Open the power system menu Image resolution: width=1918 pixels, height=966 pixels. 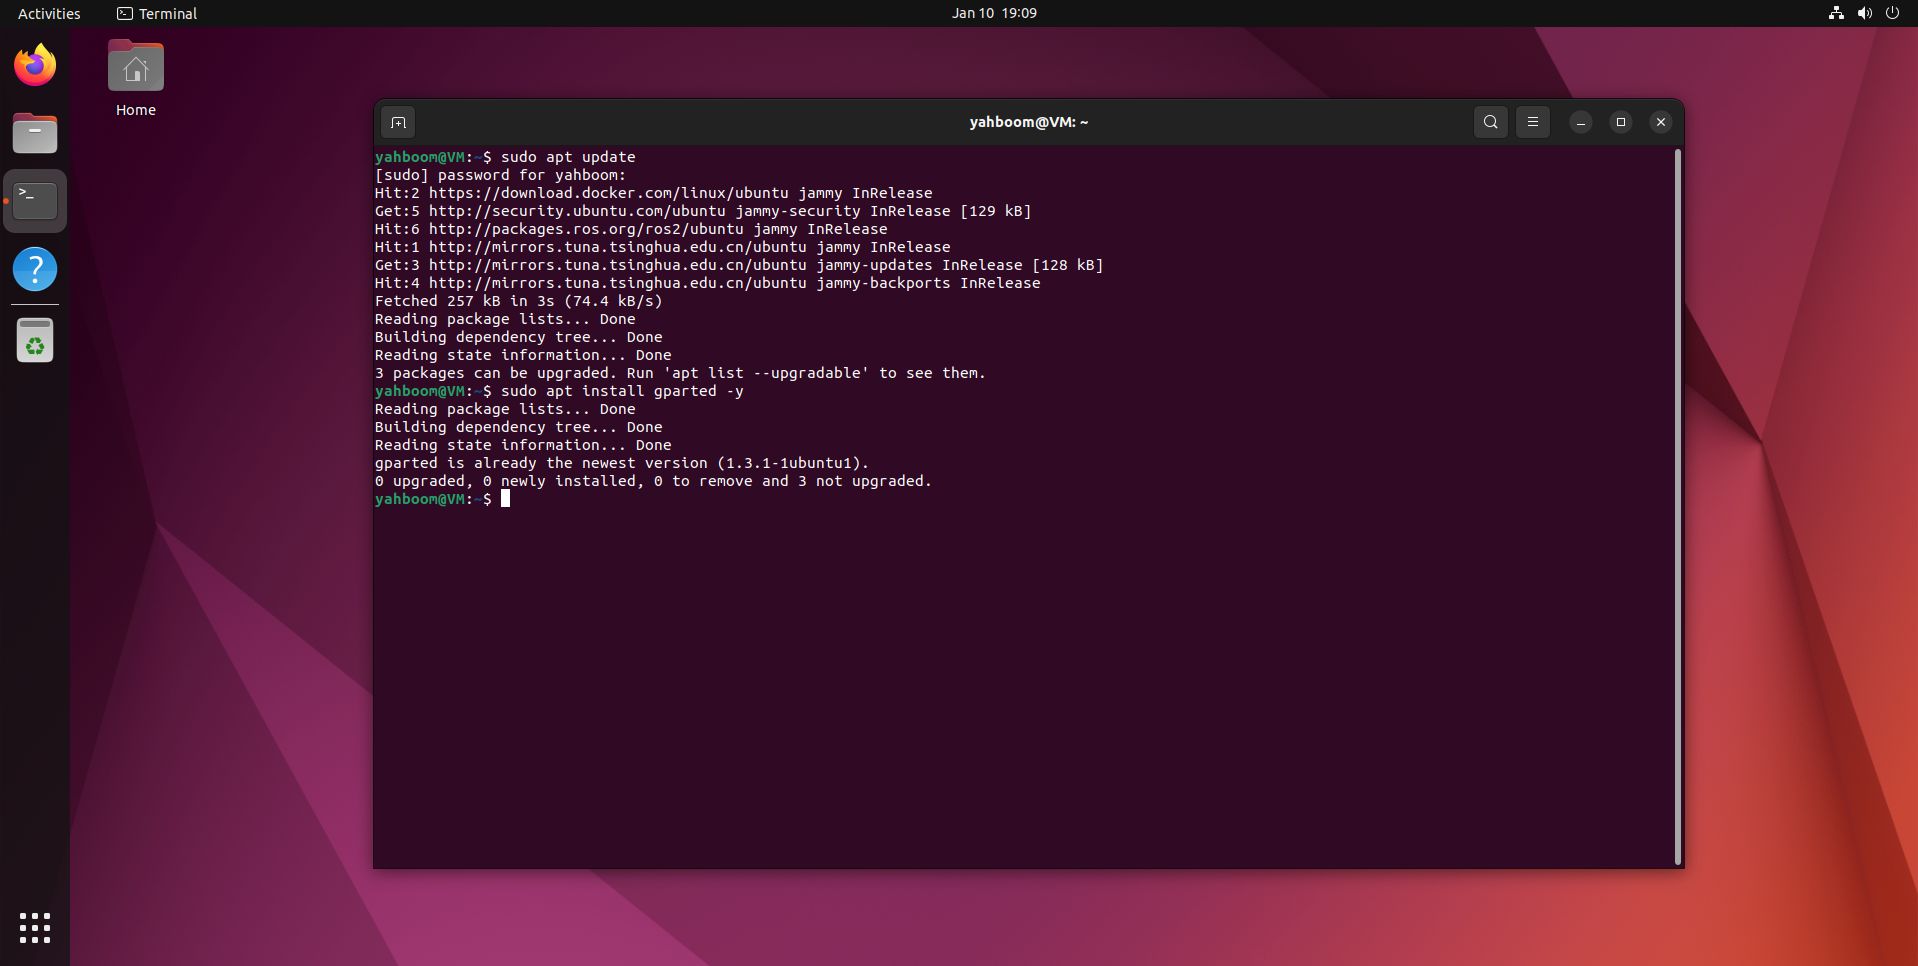pos(1892,13)
